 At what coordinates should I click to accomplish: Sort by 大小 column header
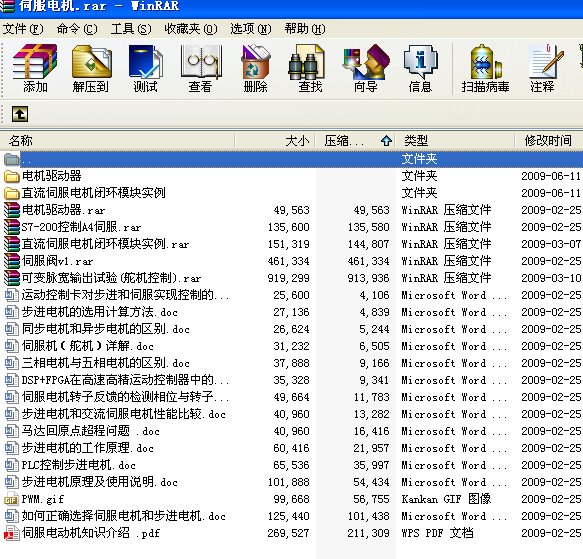point(275,141)
